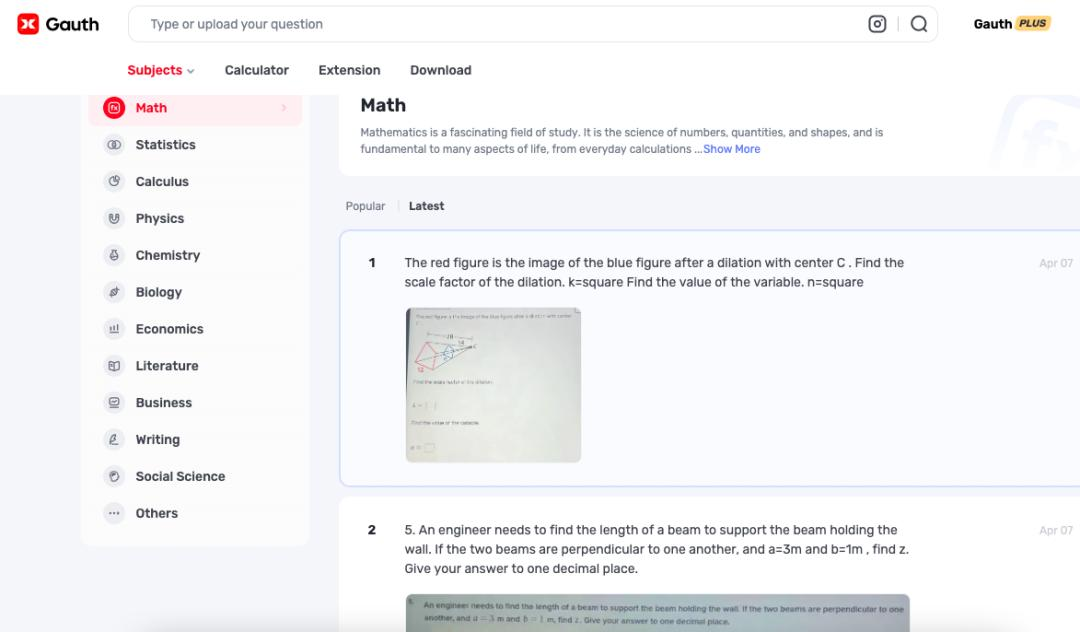Click the Gauth PLUS button
The image size is (1080, 632).
coord(1011,24)
